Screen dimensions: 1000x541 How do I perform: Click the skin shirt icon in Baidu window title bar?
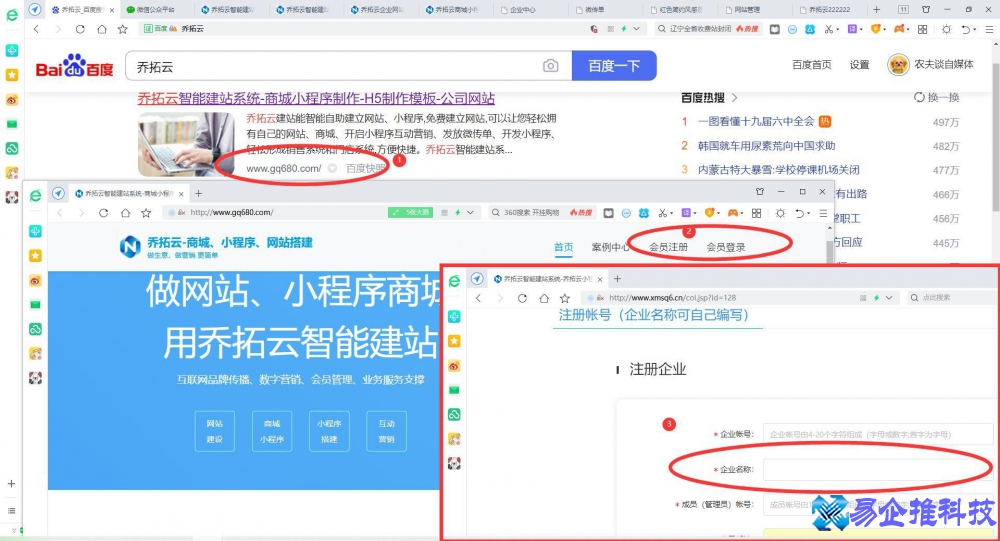[925, 10]
